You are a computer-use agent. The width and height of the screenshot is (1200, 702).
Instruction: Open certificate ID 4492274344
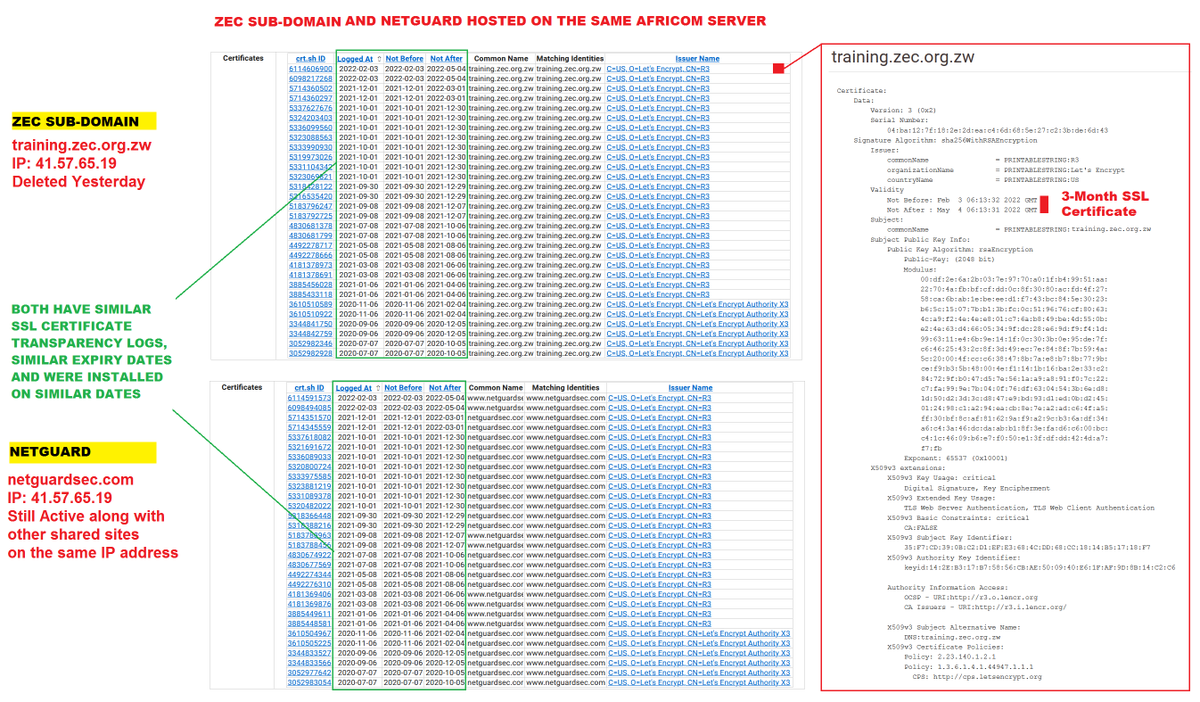[x=310, y=574]
